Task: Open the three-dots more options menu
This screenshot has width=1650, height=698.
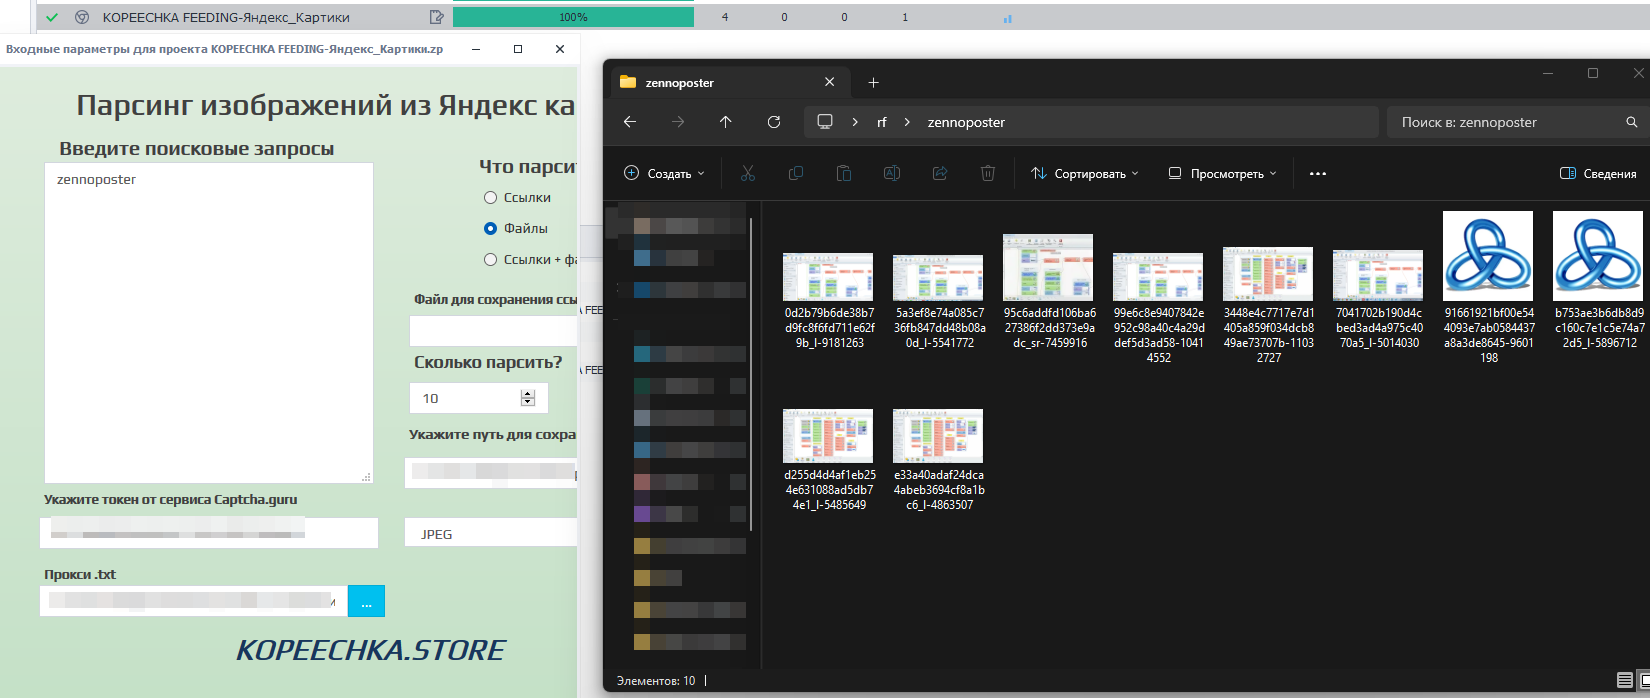Action: (1317, 173)
